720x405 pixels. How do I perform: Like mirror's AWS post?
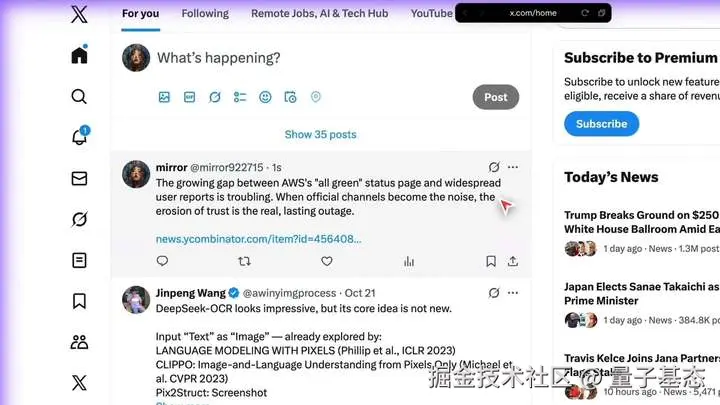tap(326, 261)
